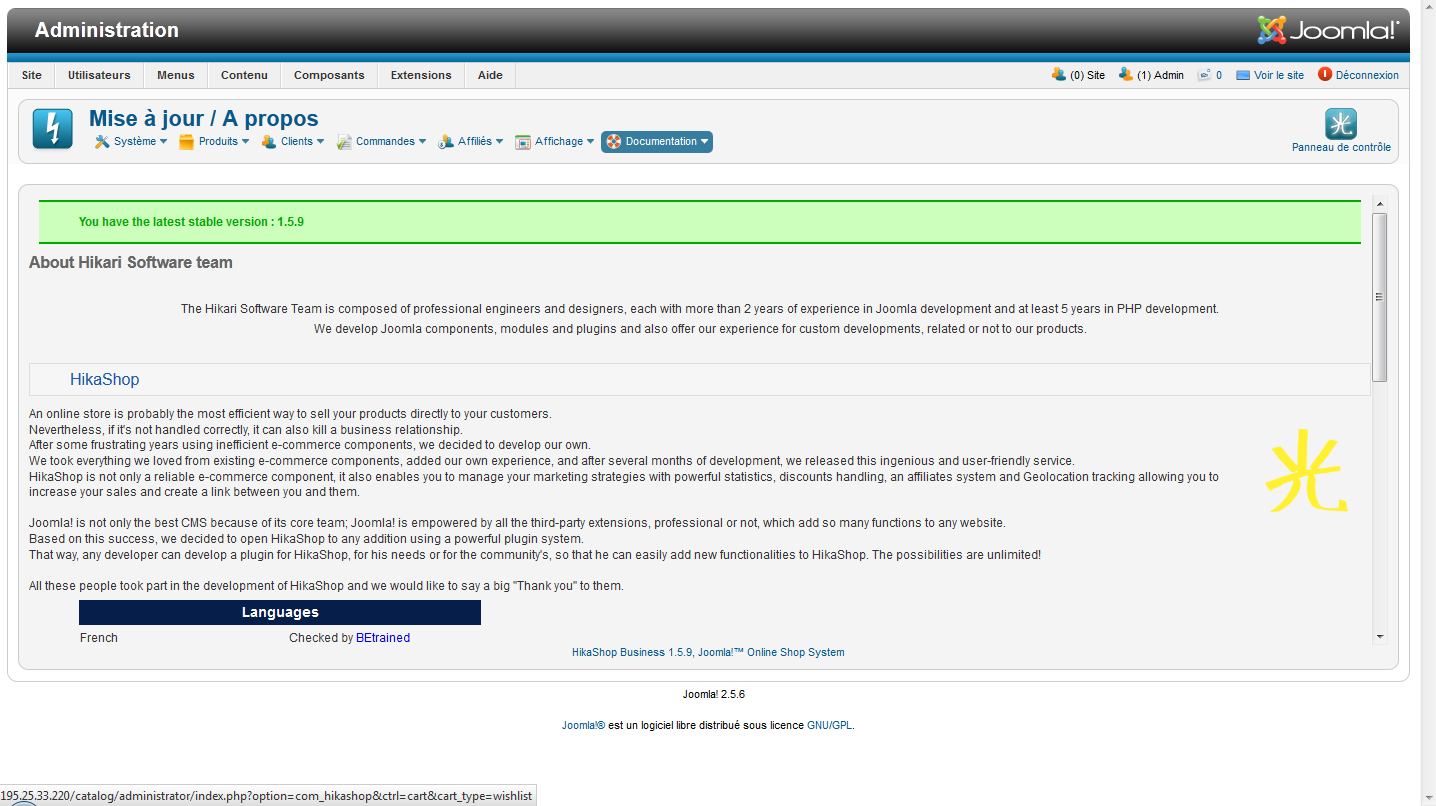
Task: Click the (1) Admin users icon
Action: pyautogui.click(x=1126, y=74)
